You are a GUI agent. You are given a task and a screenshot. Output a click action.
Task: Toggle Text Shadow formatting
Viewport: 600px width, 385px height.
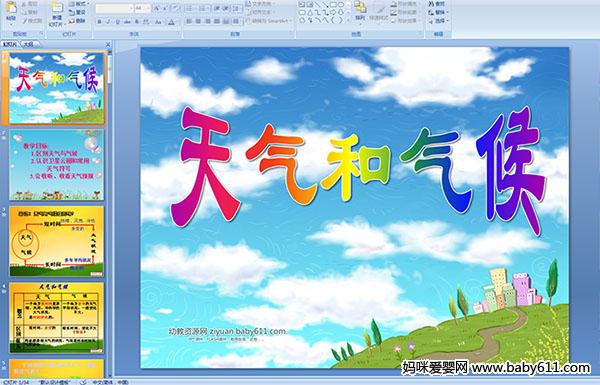[137, 22]
